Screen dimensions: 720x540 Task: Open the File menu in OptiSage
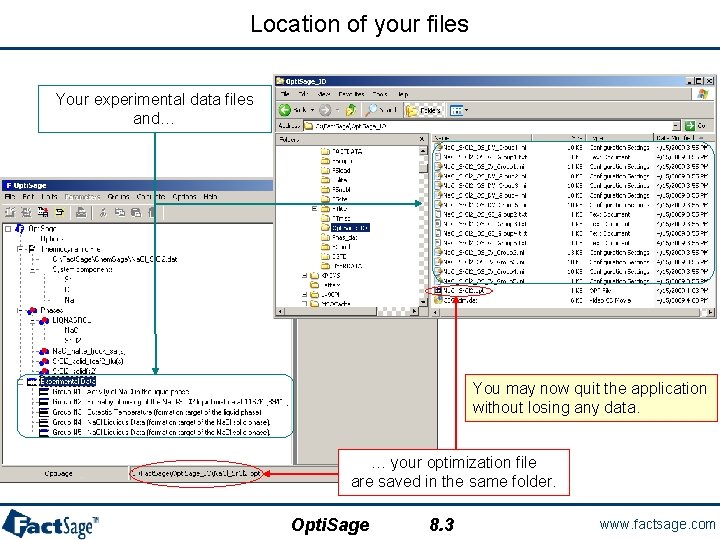pyautogui.click(x=10, y=197)
